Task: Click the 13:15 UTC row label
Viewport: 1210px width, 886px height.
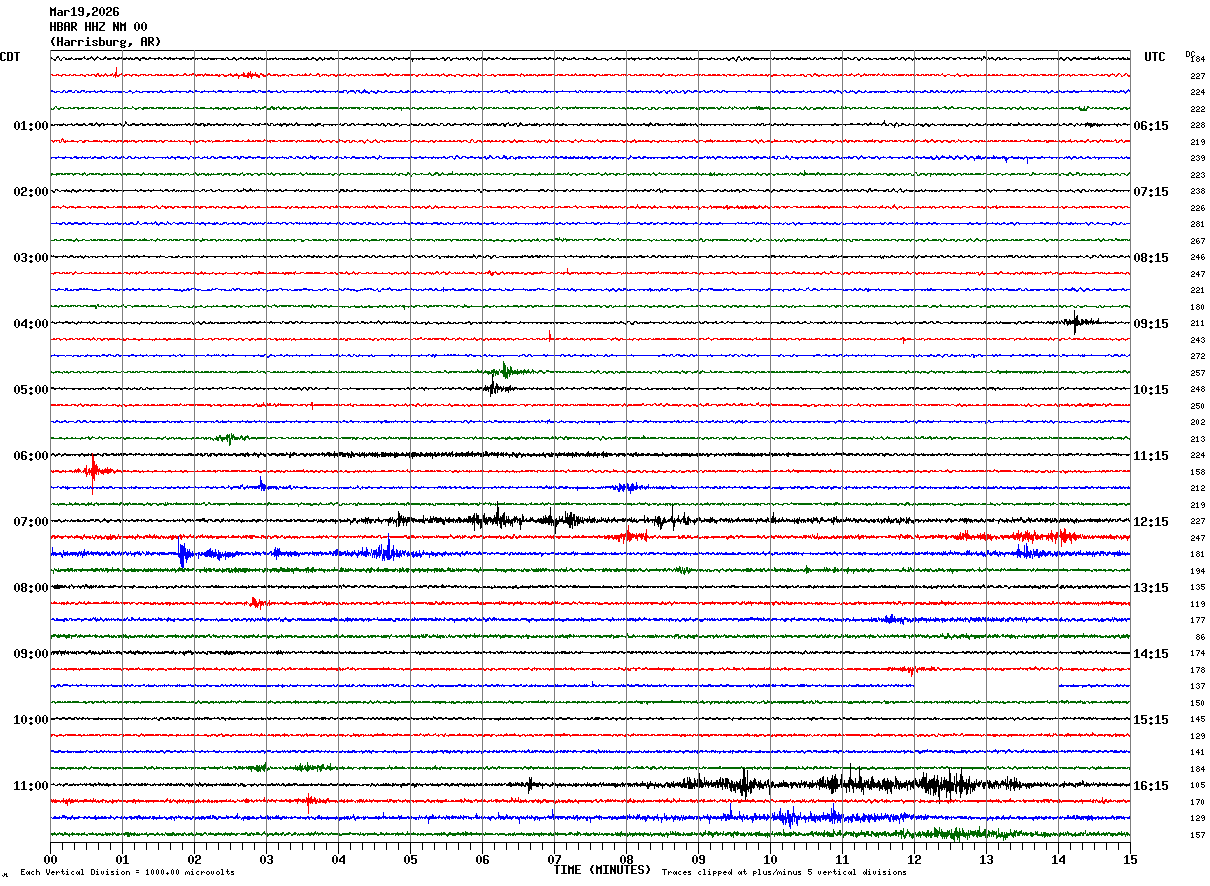Action: (x=1151, y=588)
